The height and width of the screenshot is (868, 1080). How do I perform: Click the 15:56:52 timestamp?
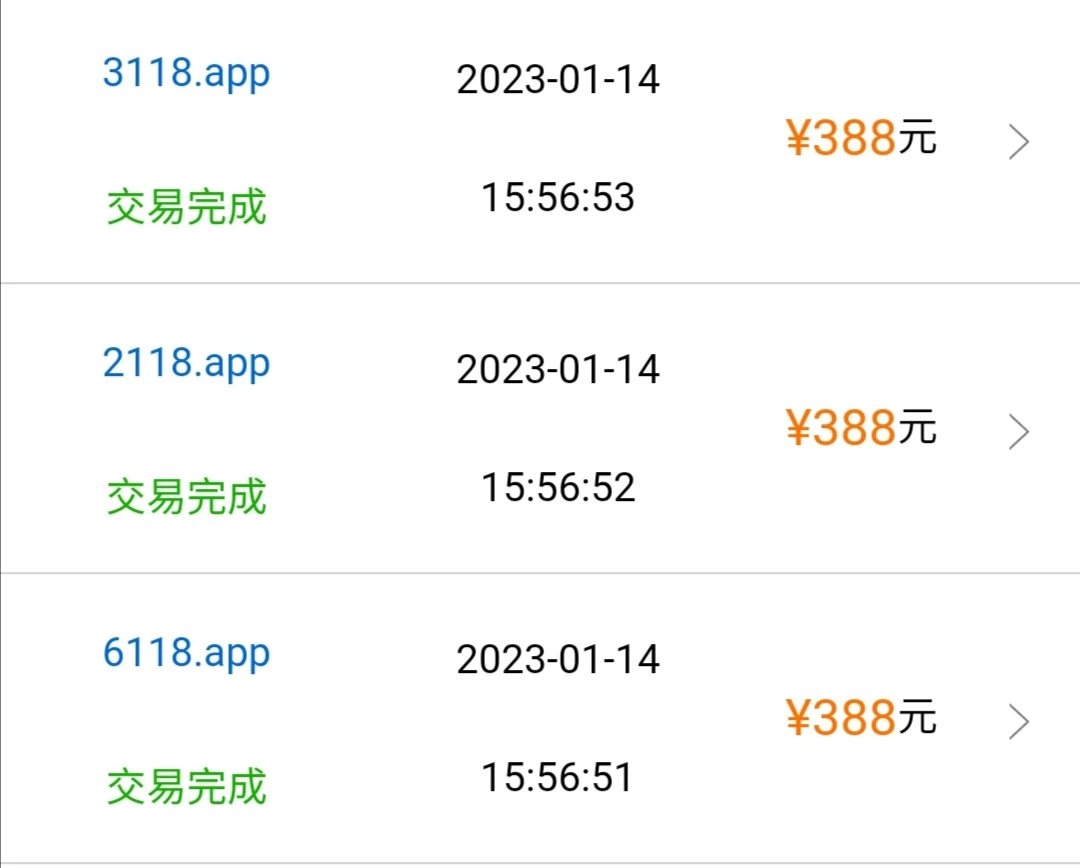click(x=558, y=487)
